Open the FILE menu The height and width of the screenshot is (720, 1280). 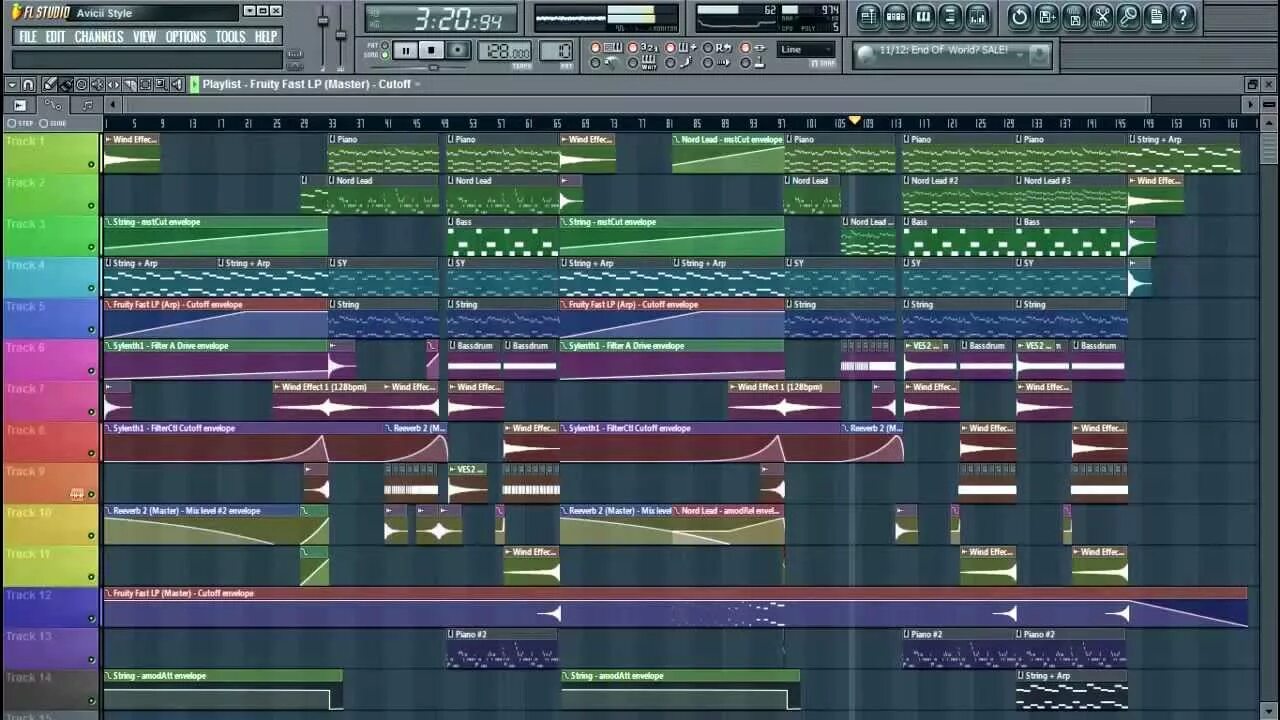(x=28, y=37)
